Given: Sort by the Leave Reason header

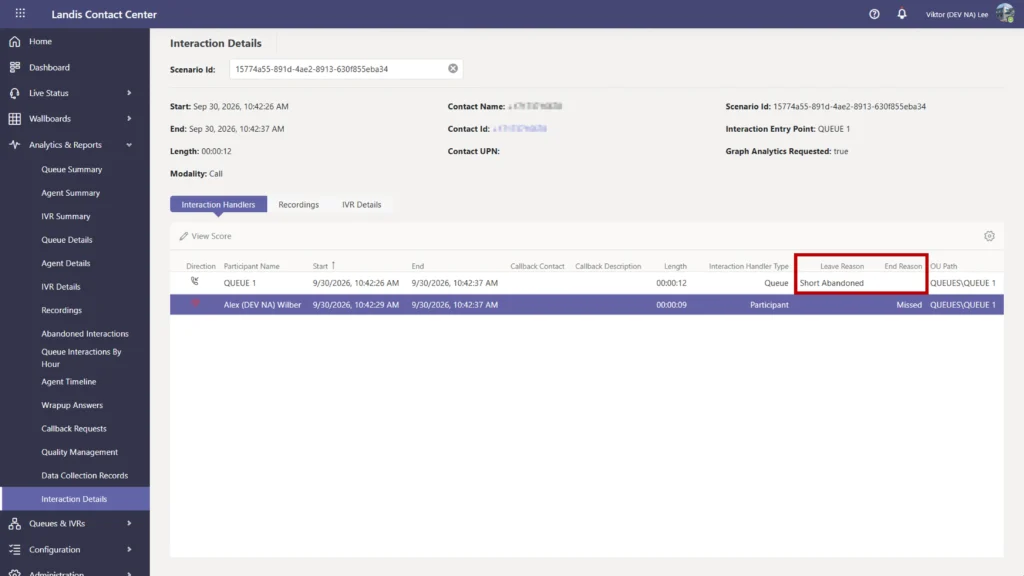Looking at the screenshot, I should click(842, 266).
